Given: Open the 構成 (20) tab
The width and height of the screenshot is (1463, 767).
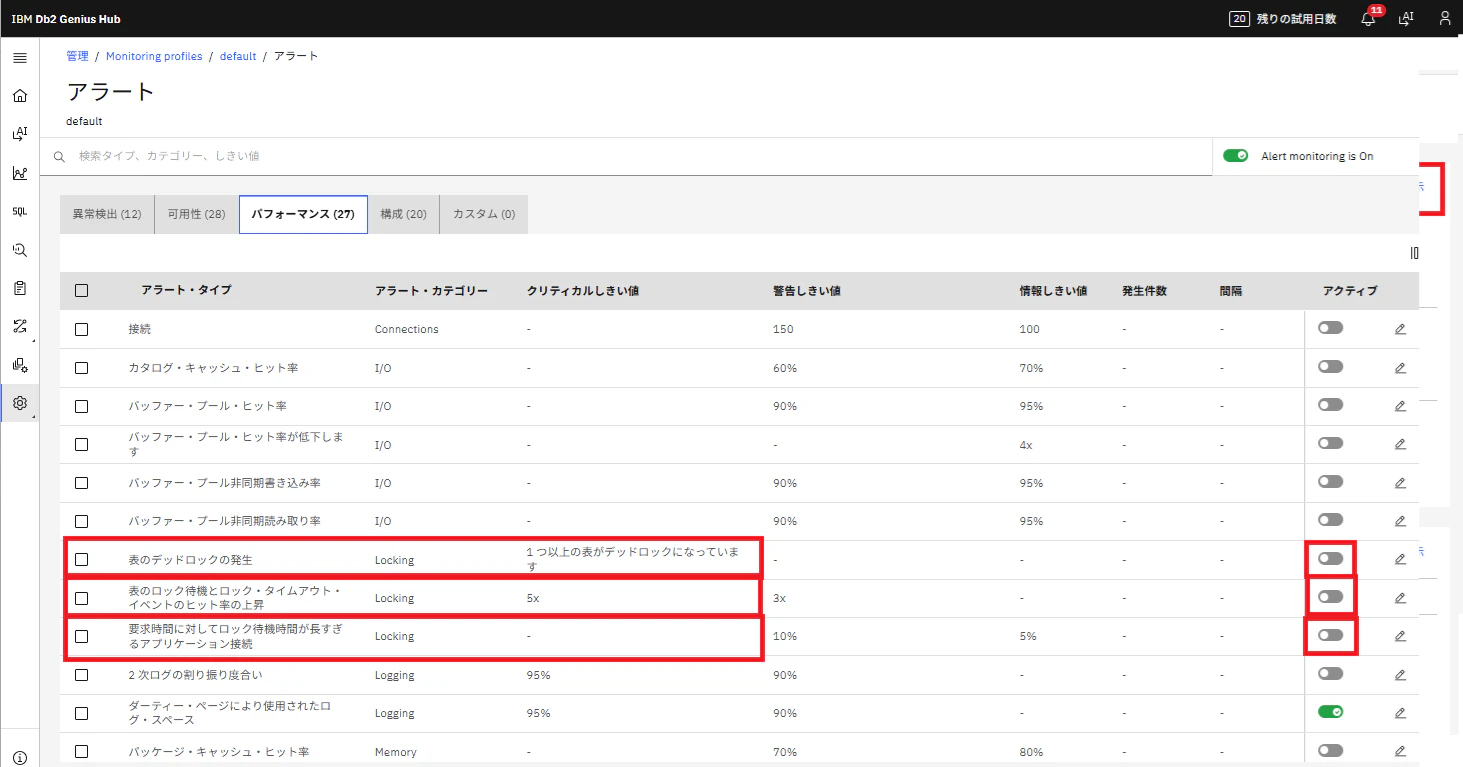Looking at the screenshot, I should pos(404,214).
